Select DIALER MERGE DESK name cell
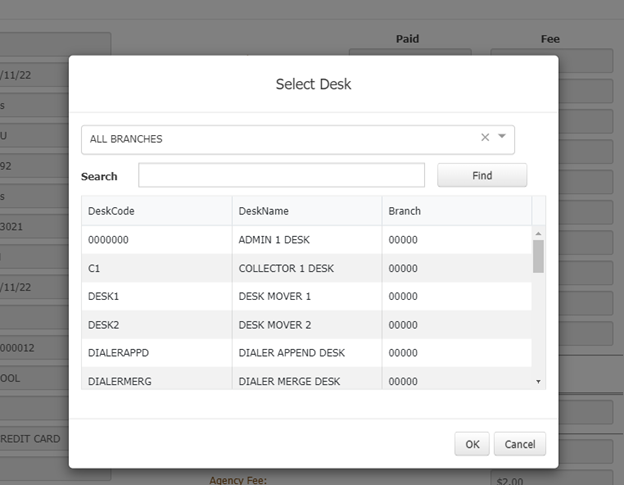Viewport: 624px width, 485px height. (x=307, y=378)
